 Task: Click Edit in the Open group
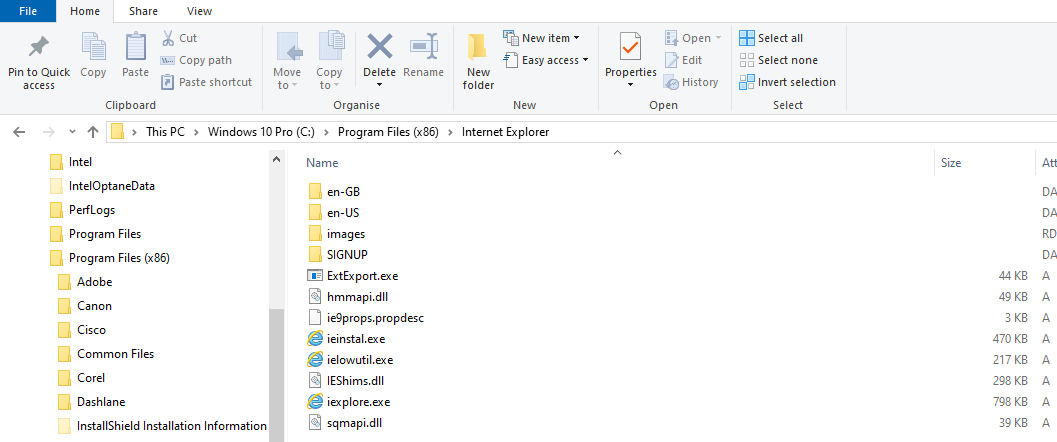coord(684,60)
